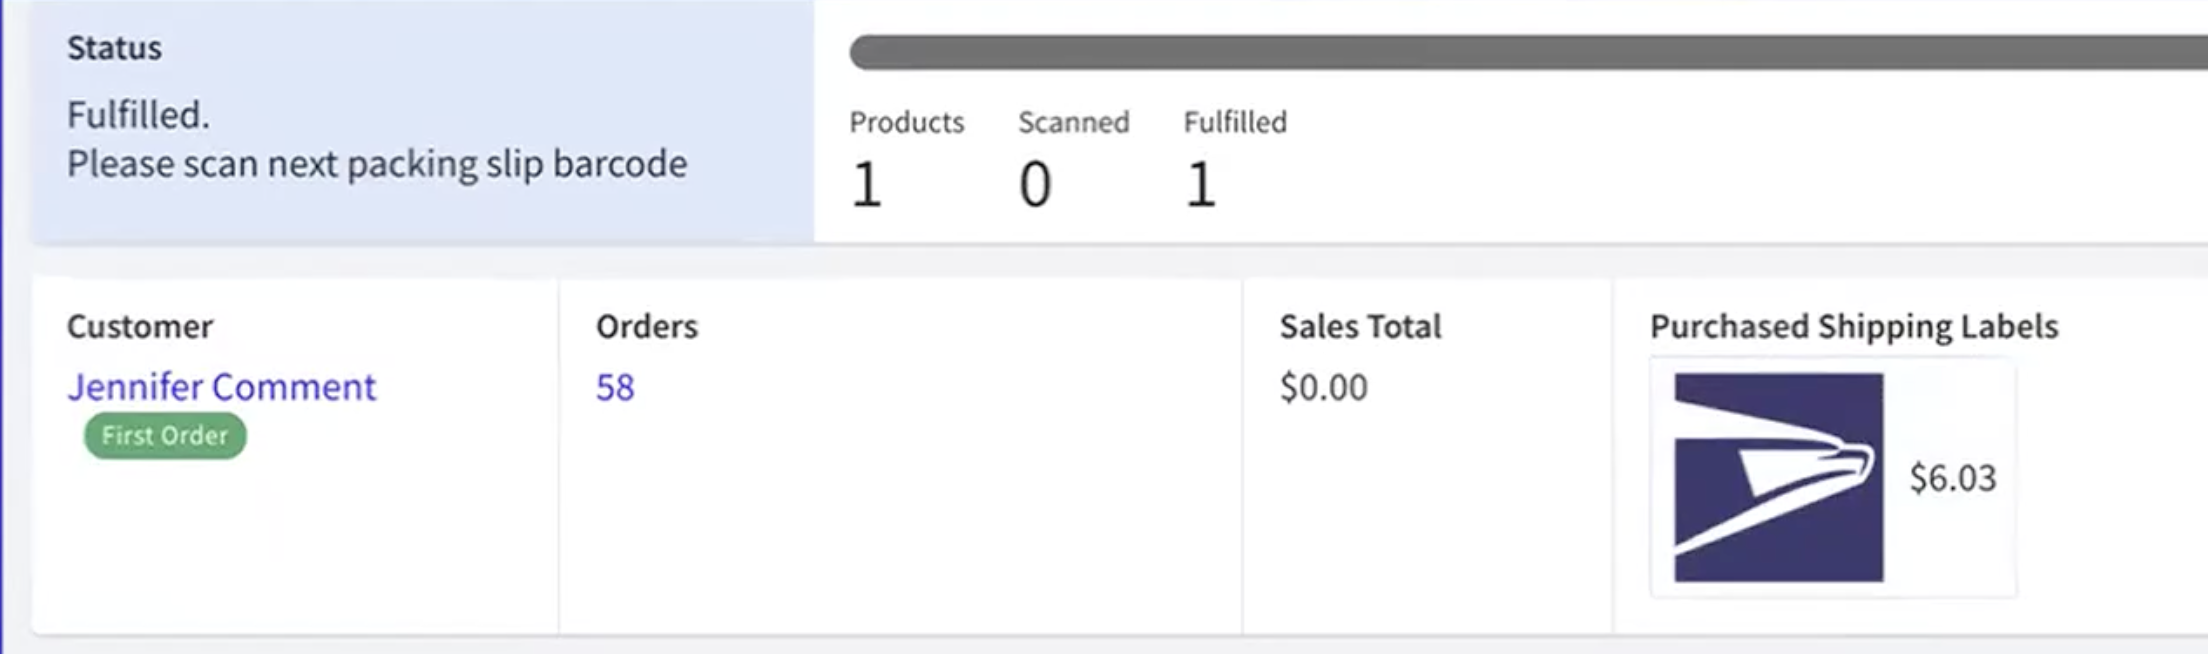Viewport: 2208px width, 654px height.
Task: Click the Sales Total heading
Action: pos(1360,327)
